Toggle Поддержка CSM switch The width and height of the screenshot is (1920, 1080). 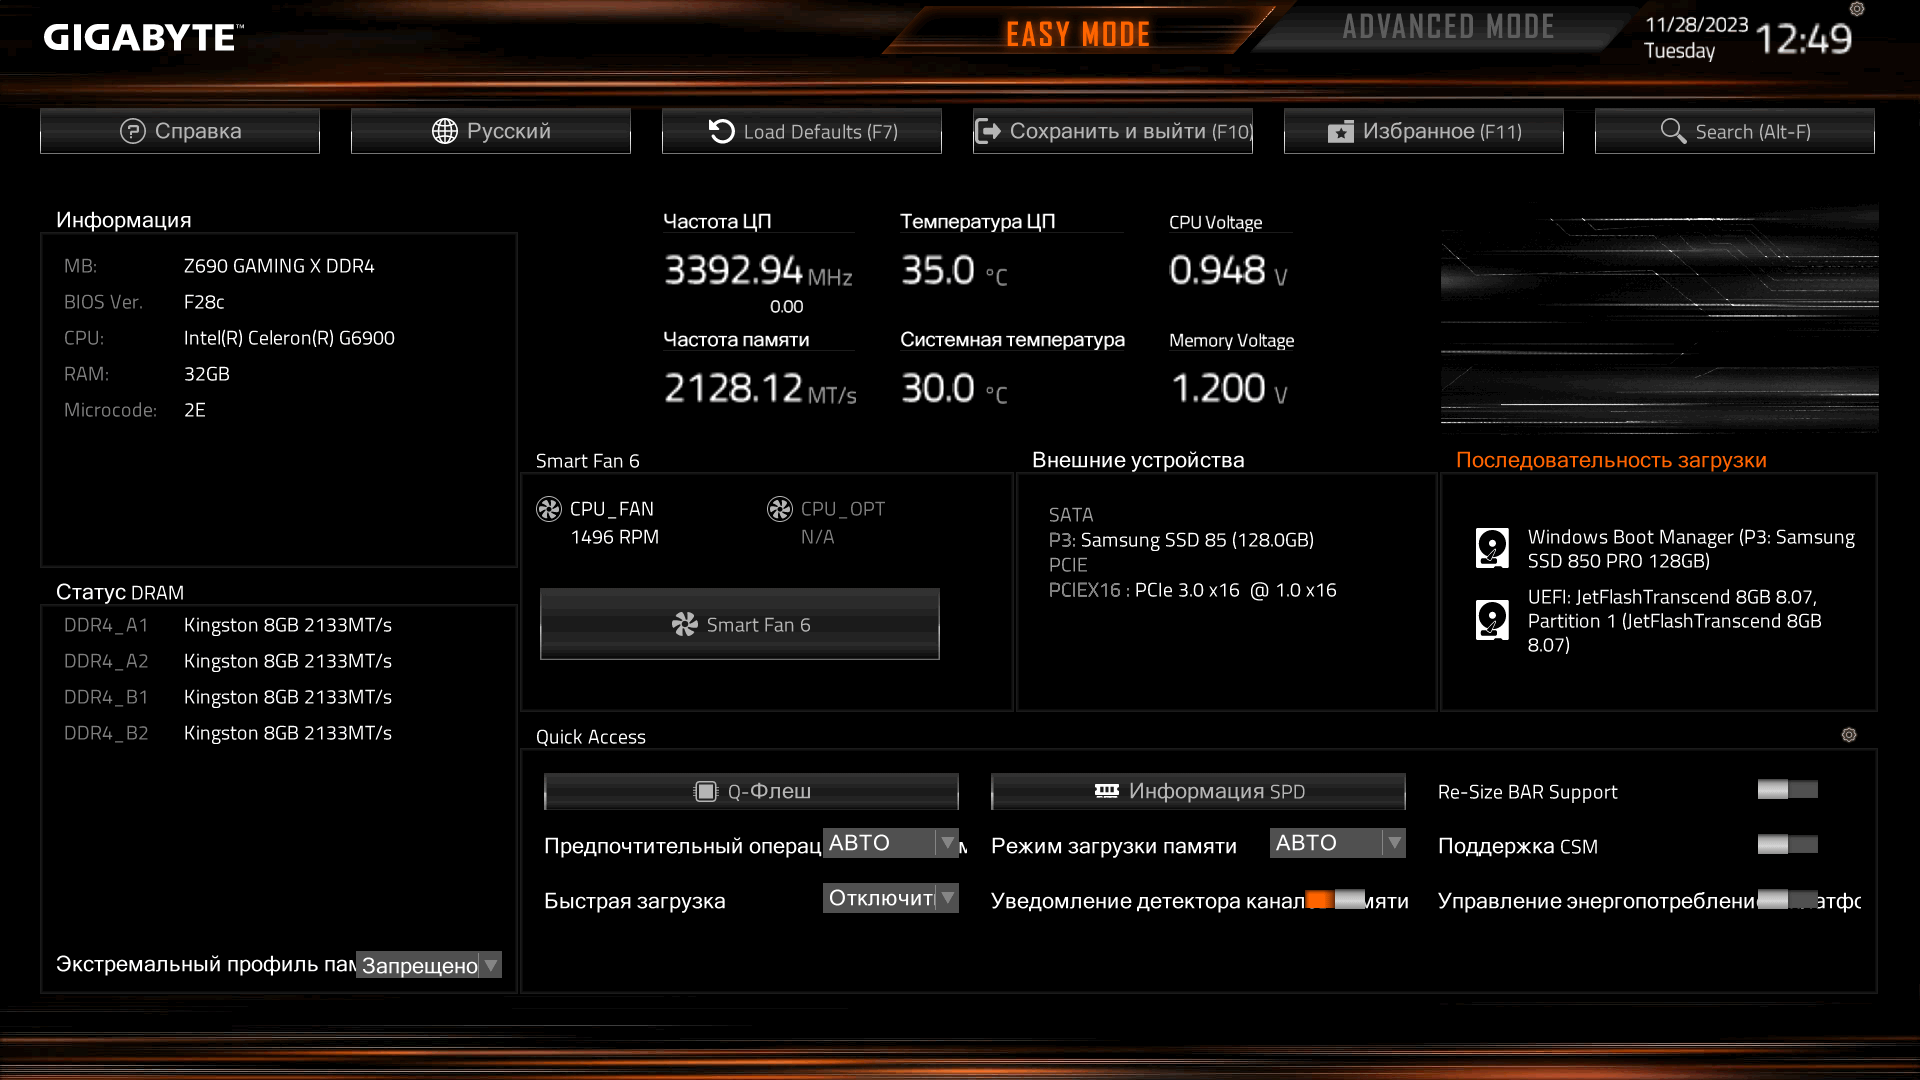coord(1788,845)
